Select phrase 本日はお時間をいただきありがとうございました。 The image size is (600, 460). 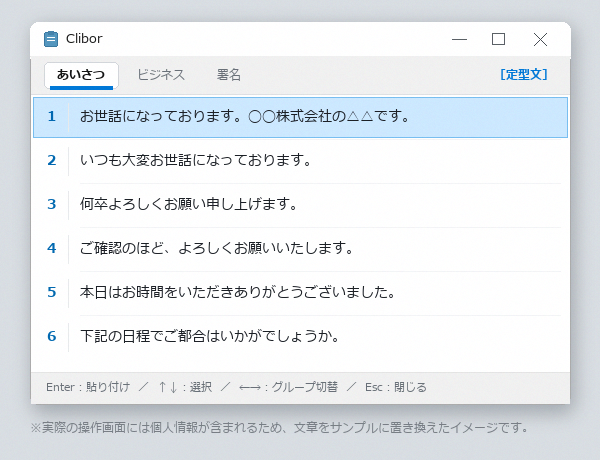(x=300, y=292)
